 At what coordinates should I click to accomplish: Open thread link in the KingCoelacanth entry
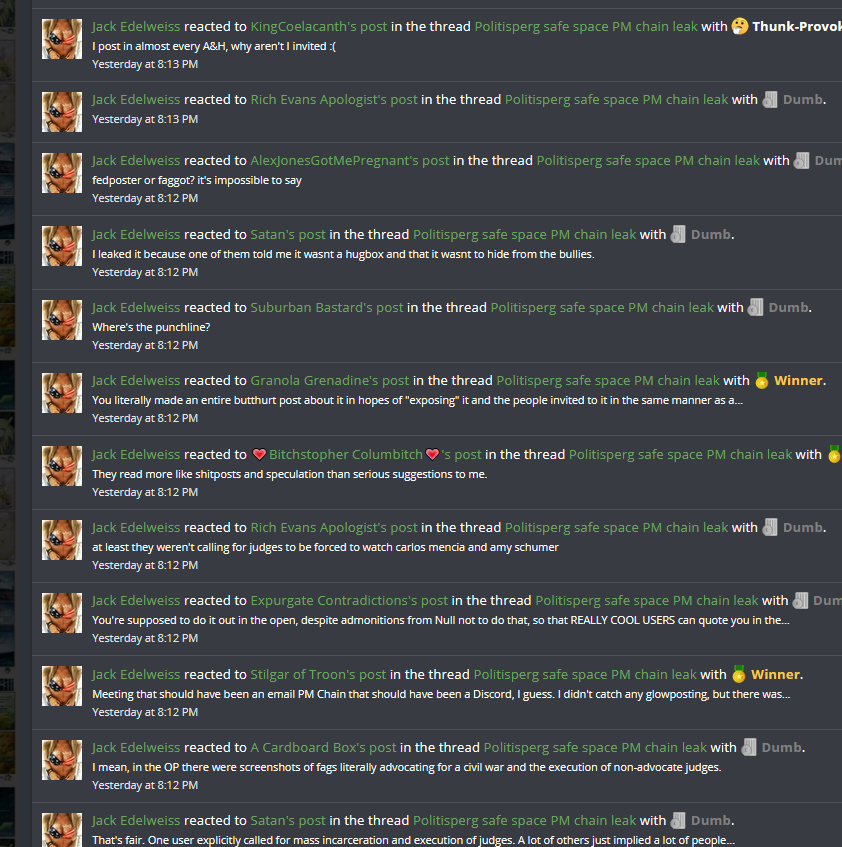pos(586,26)
